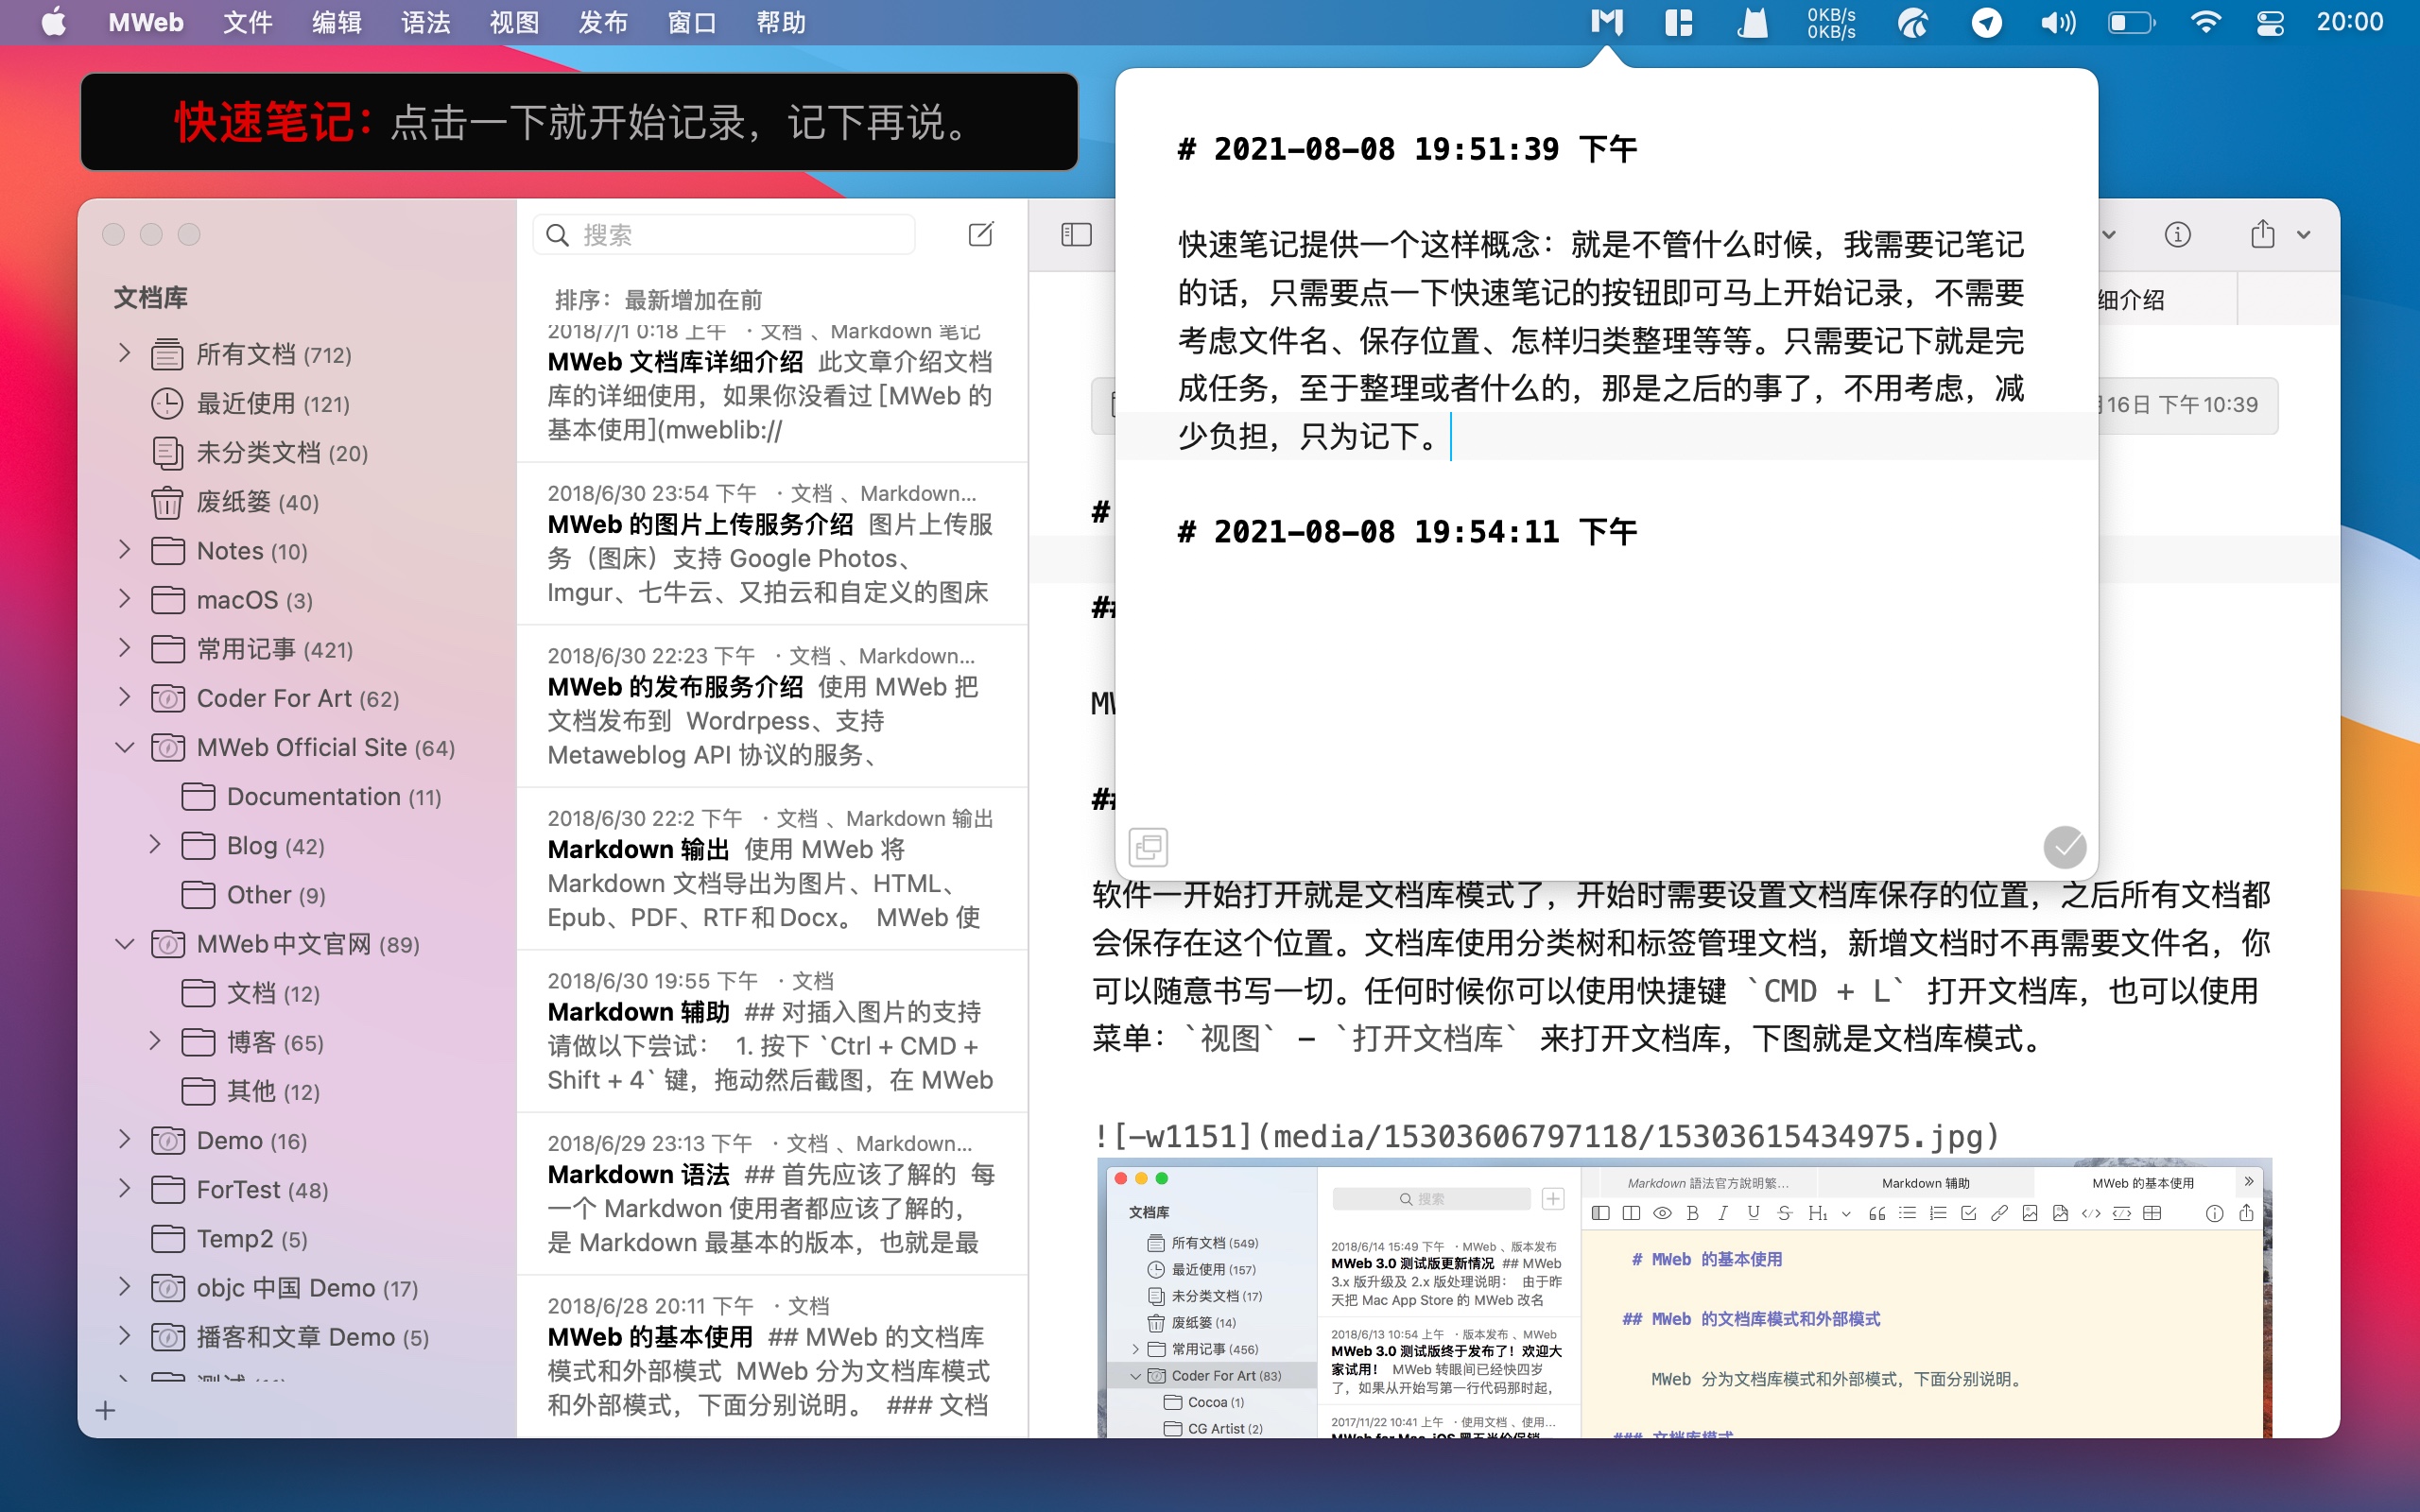Click the new document compose icon

click(x=980, y=235)
